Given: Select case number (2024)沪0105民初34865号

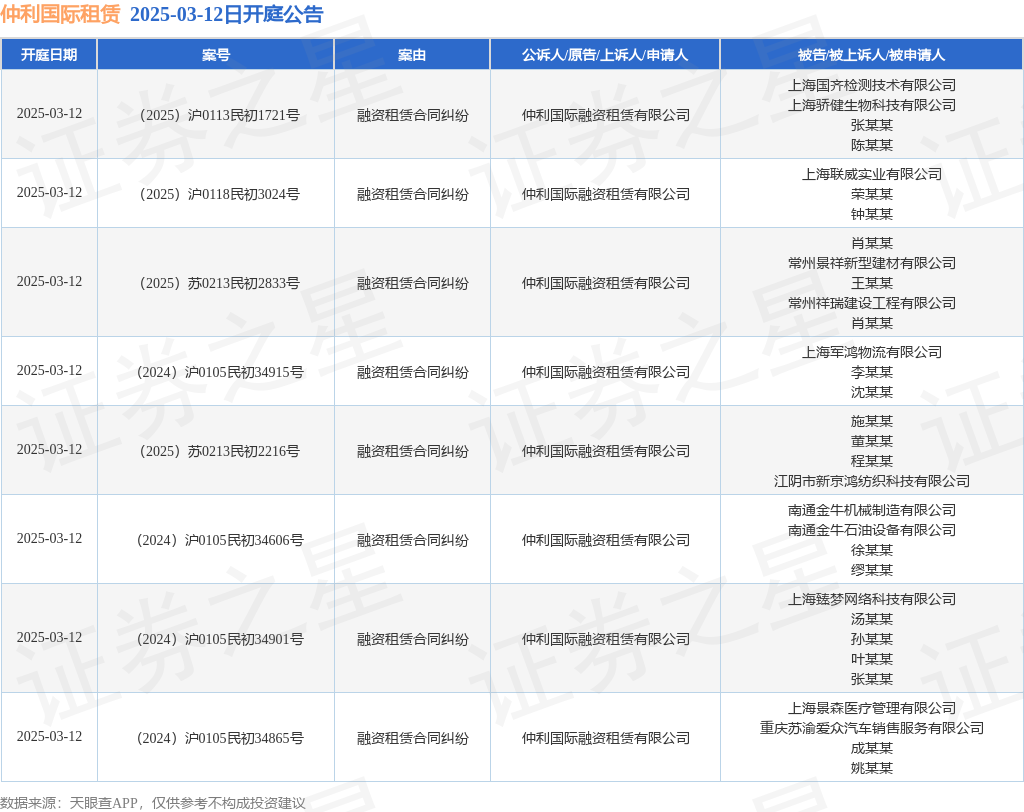Looking at the screenshot, I should (216, 738).
